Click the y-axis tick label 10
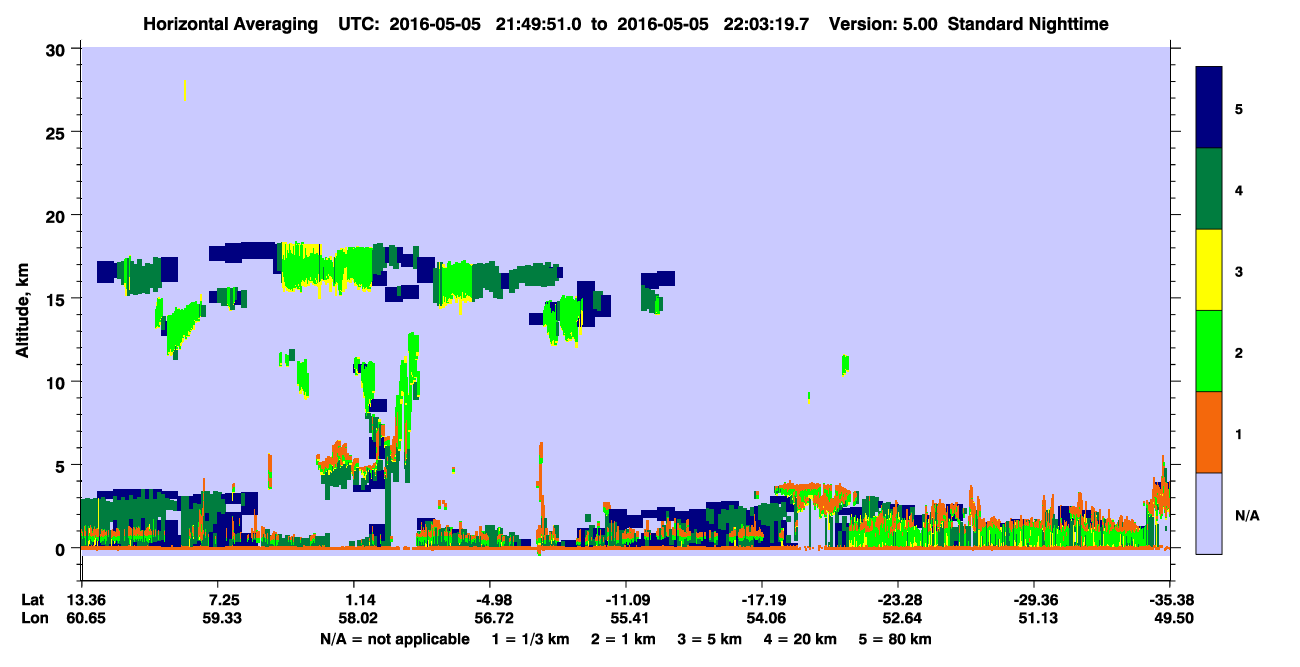 coord(58,382)
